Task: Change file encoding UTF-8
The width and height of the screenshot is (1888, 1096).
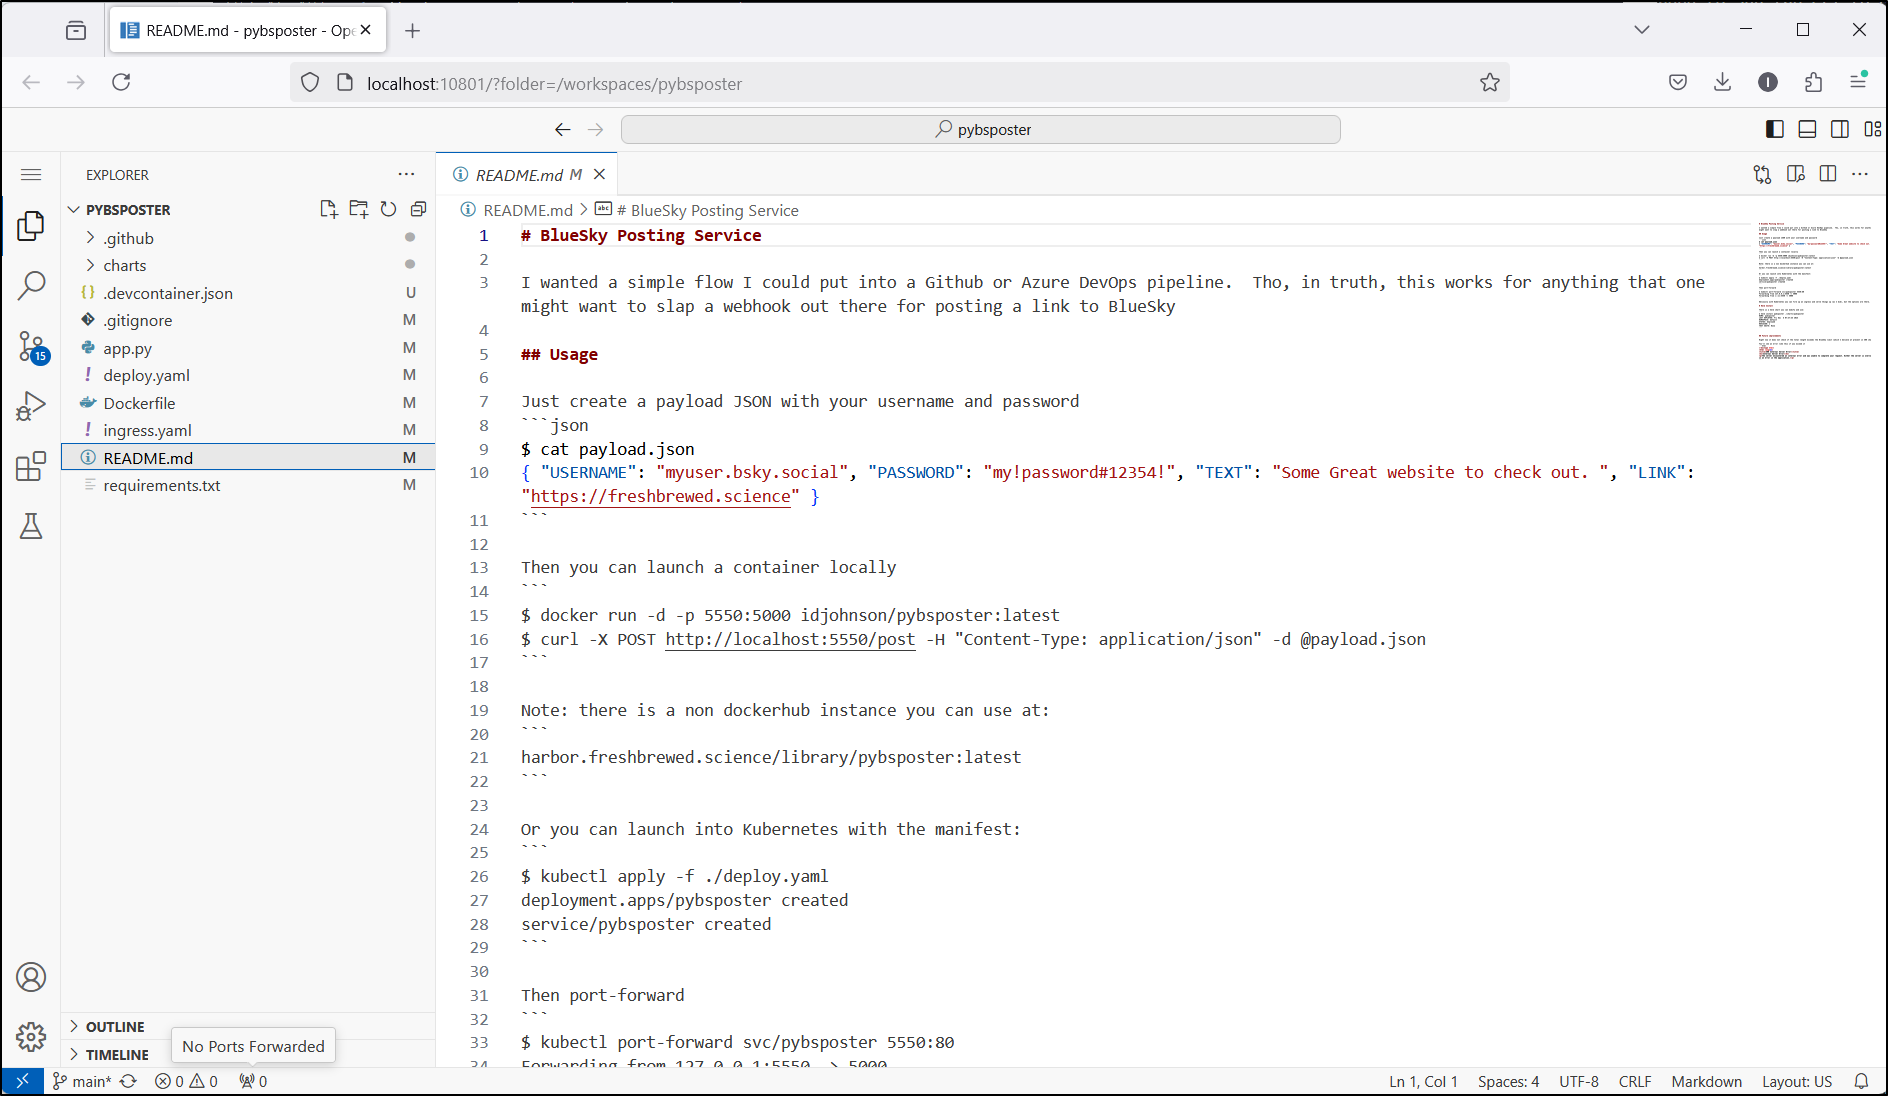Action: [x=1579, y=1081]
